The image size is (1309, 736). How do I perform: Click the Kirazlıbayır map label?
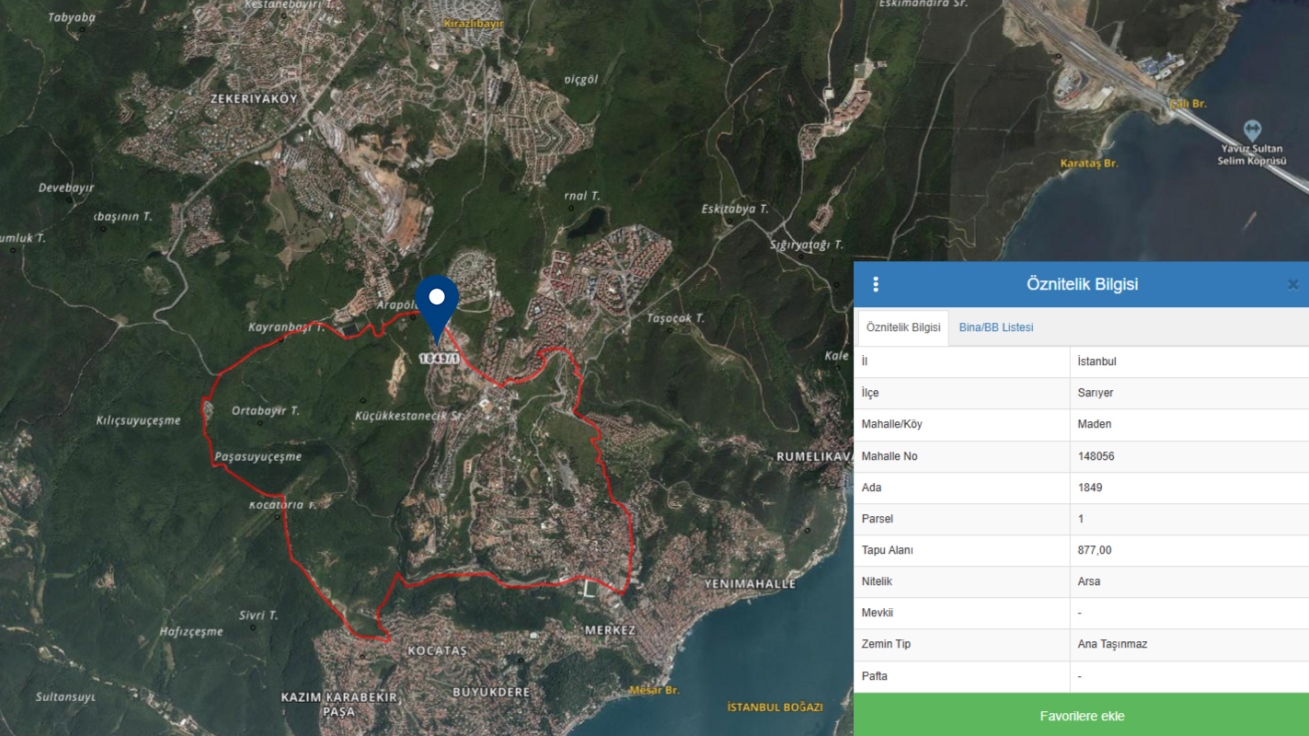pyautogui.click(x=474, y=23)
